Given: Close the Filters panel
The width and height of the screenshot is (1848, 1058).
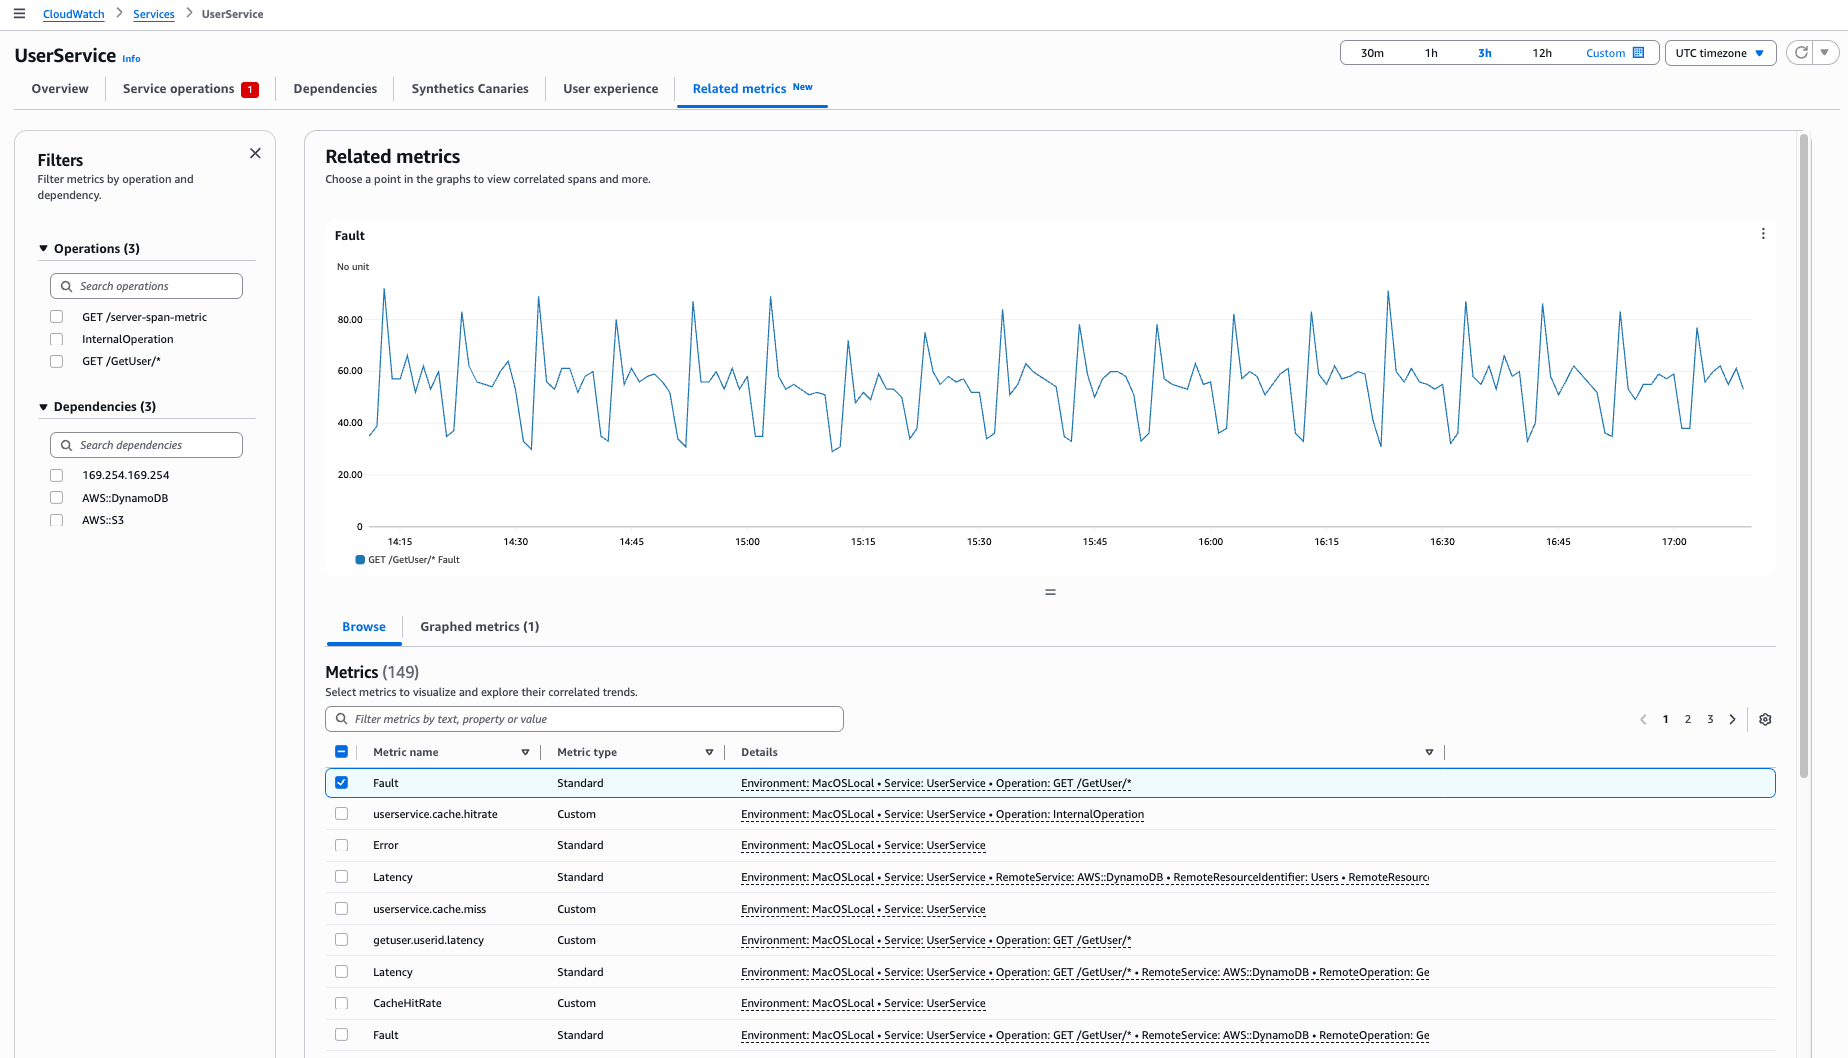Looking at the screenshot, I should pos(255,152).
